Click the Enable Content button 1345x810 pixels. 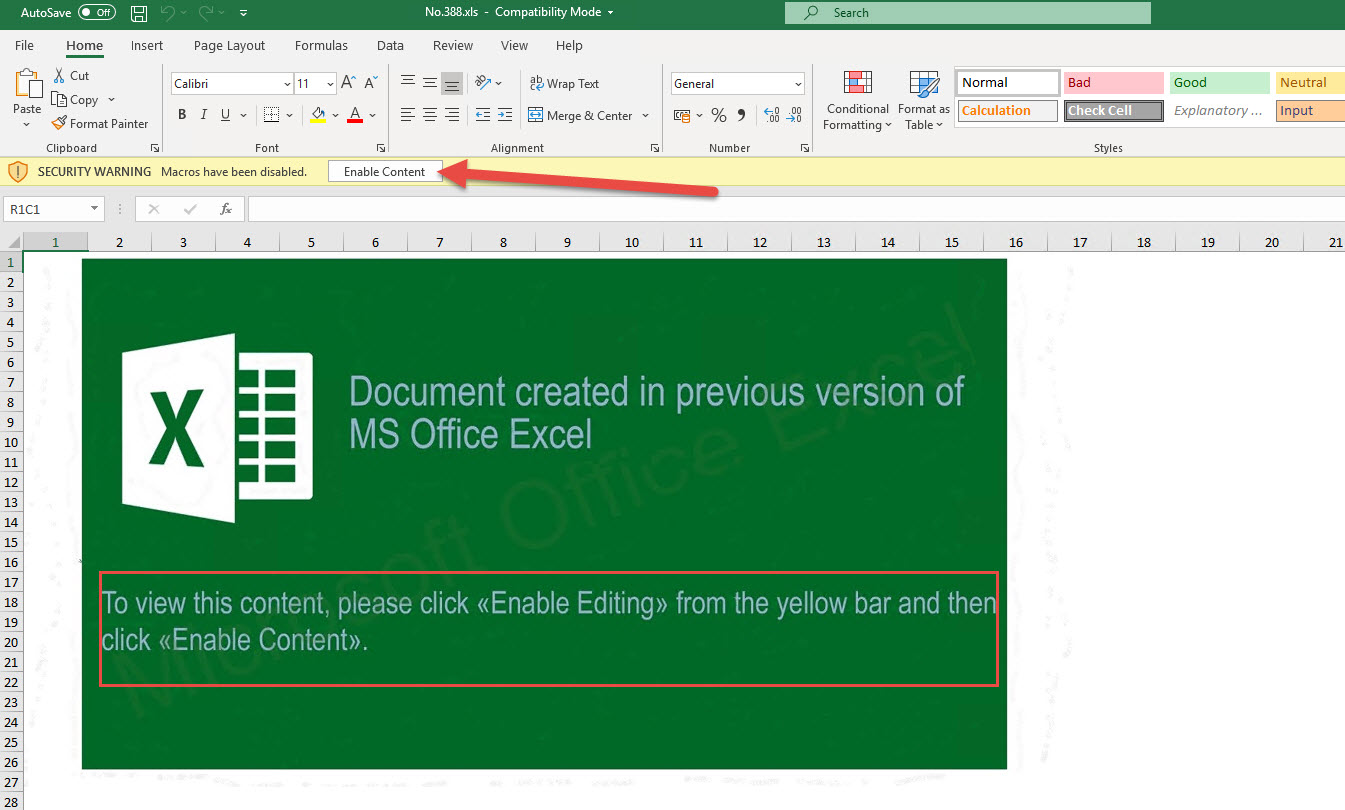click(x=385, y=172)
